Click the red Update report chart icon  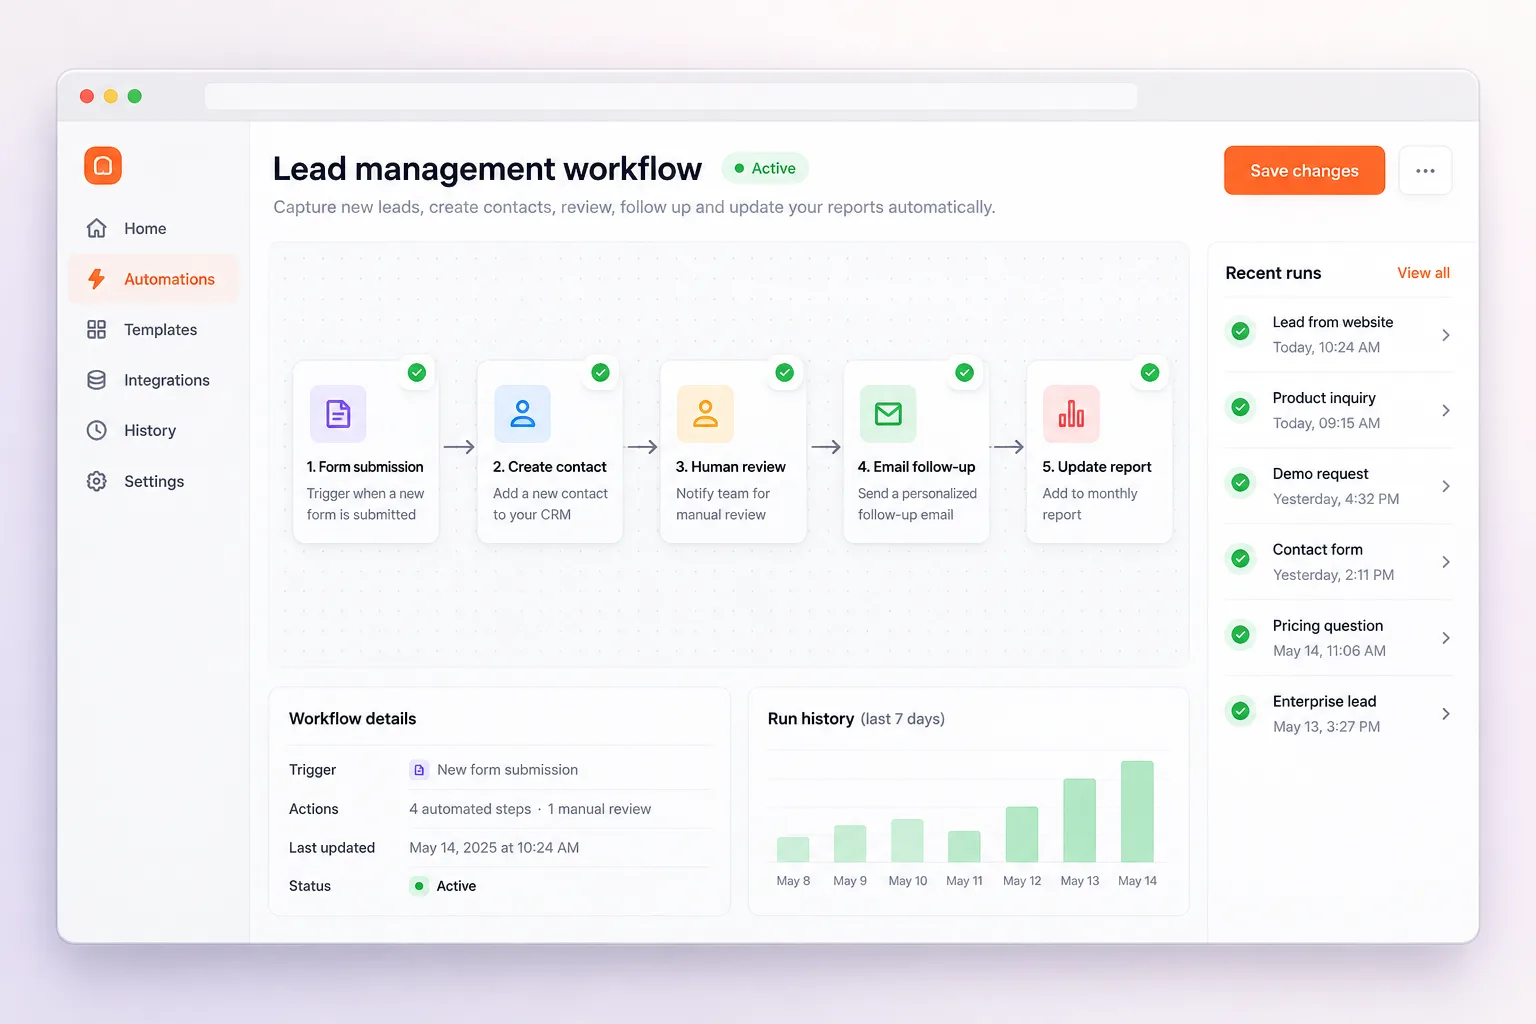click(x=1071, y=413)
